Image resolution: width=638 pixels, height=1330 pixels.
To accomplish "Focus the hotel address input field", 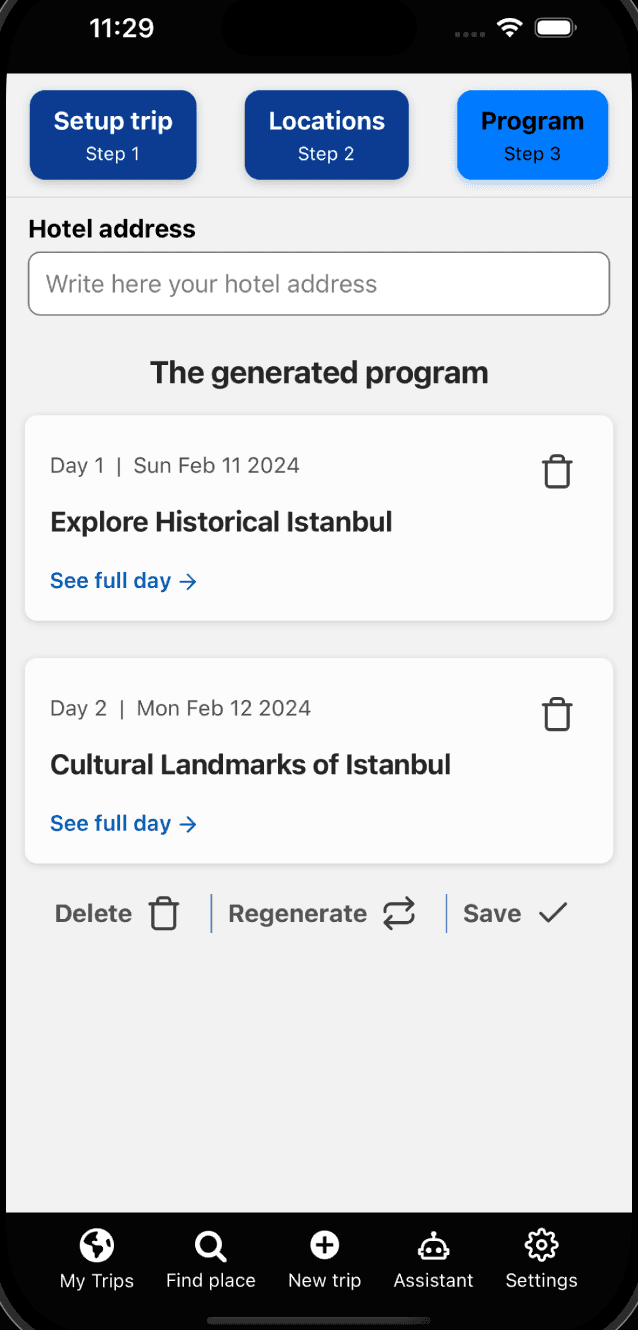I will click(x=319, y=284).
